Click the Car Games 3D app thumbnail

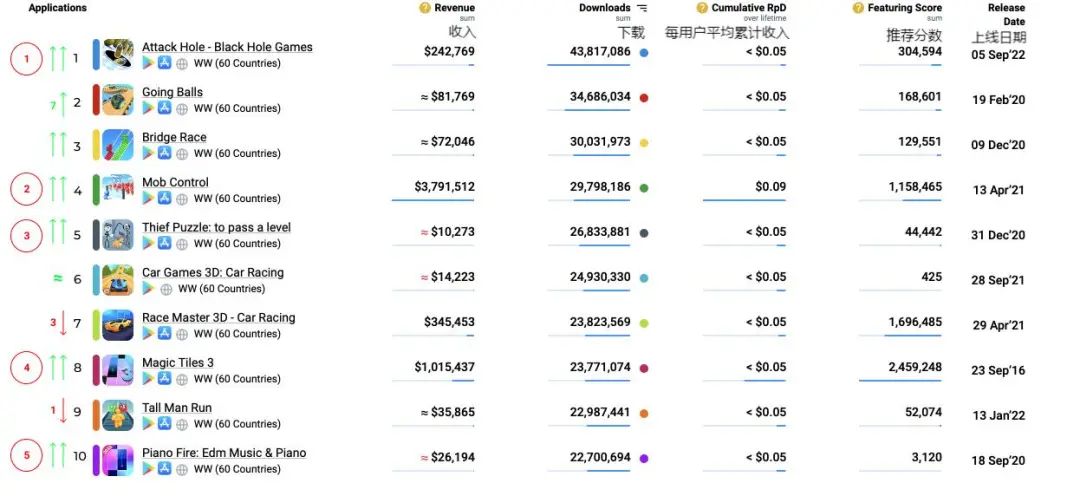[117, 280]
